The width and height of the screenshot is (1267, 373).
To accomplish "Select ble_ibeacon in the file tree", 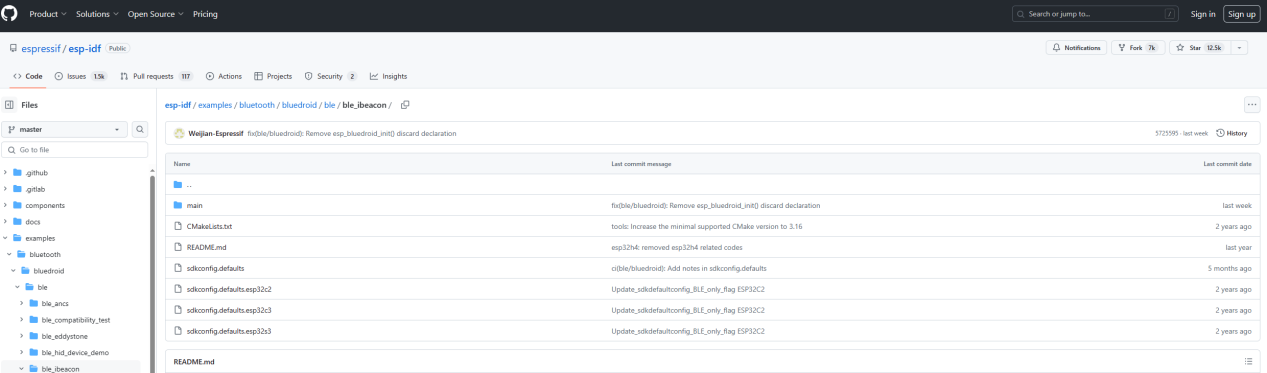I will coord(60,369).
